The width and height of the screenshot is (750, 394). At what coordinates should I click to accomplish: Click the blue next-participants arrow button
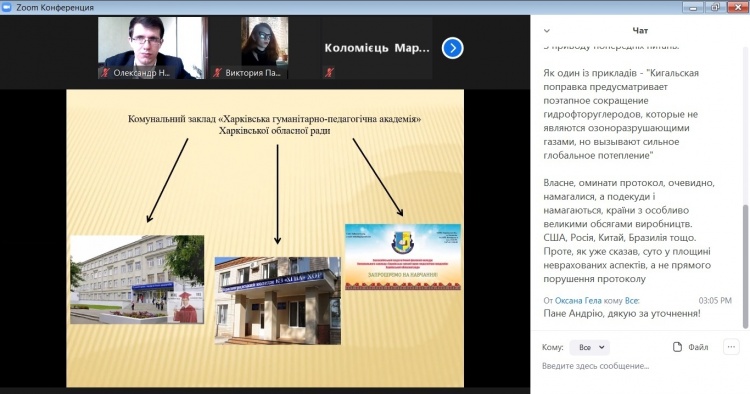(452, 48)
